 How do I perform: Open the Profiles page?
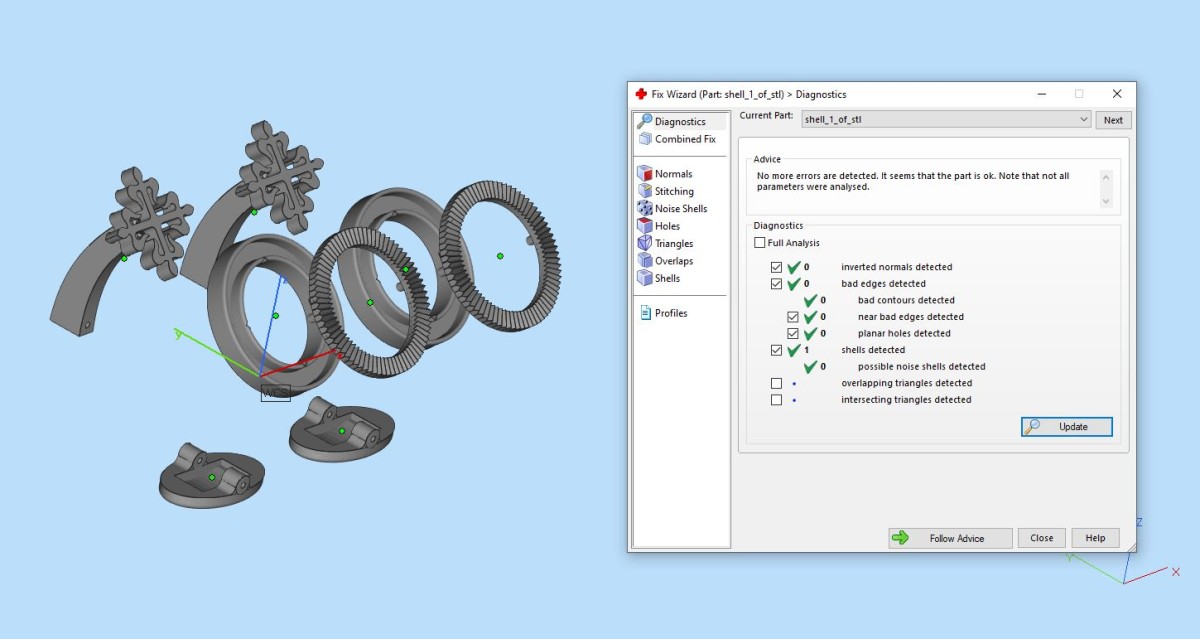(670, 313)
